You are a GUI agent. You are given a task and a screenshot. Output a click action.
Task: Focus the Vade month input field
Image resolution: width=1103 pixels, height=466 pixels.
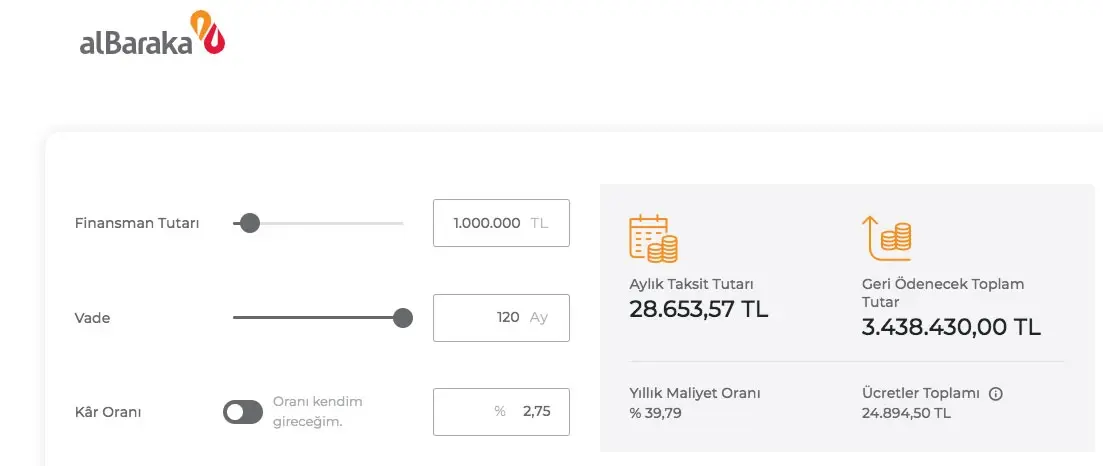coord(500,318)
